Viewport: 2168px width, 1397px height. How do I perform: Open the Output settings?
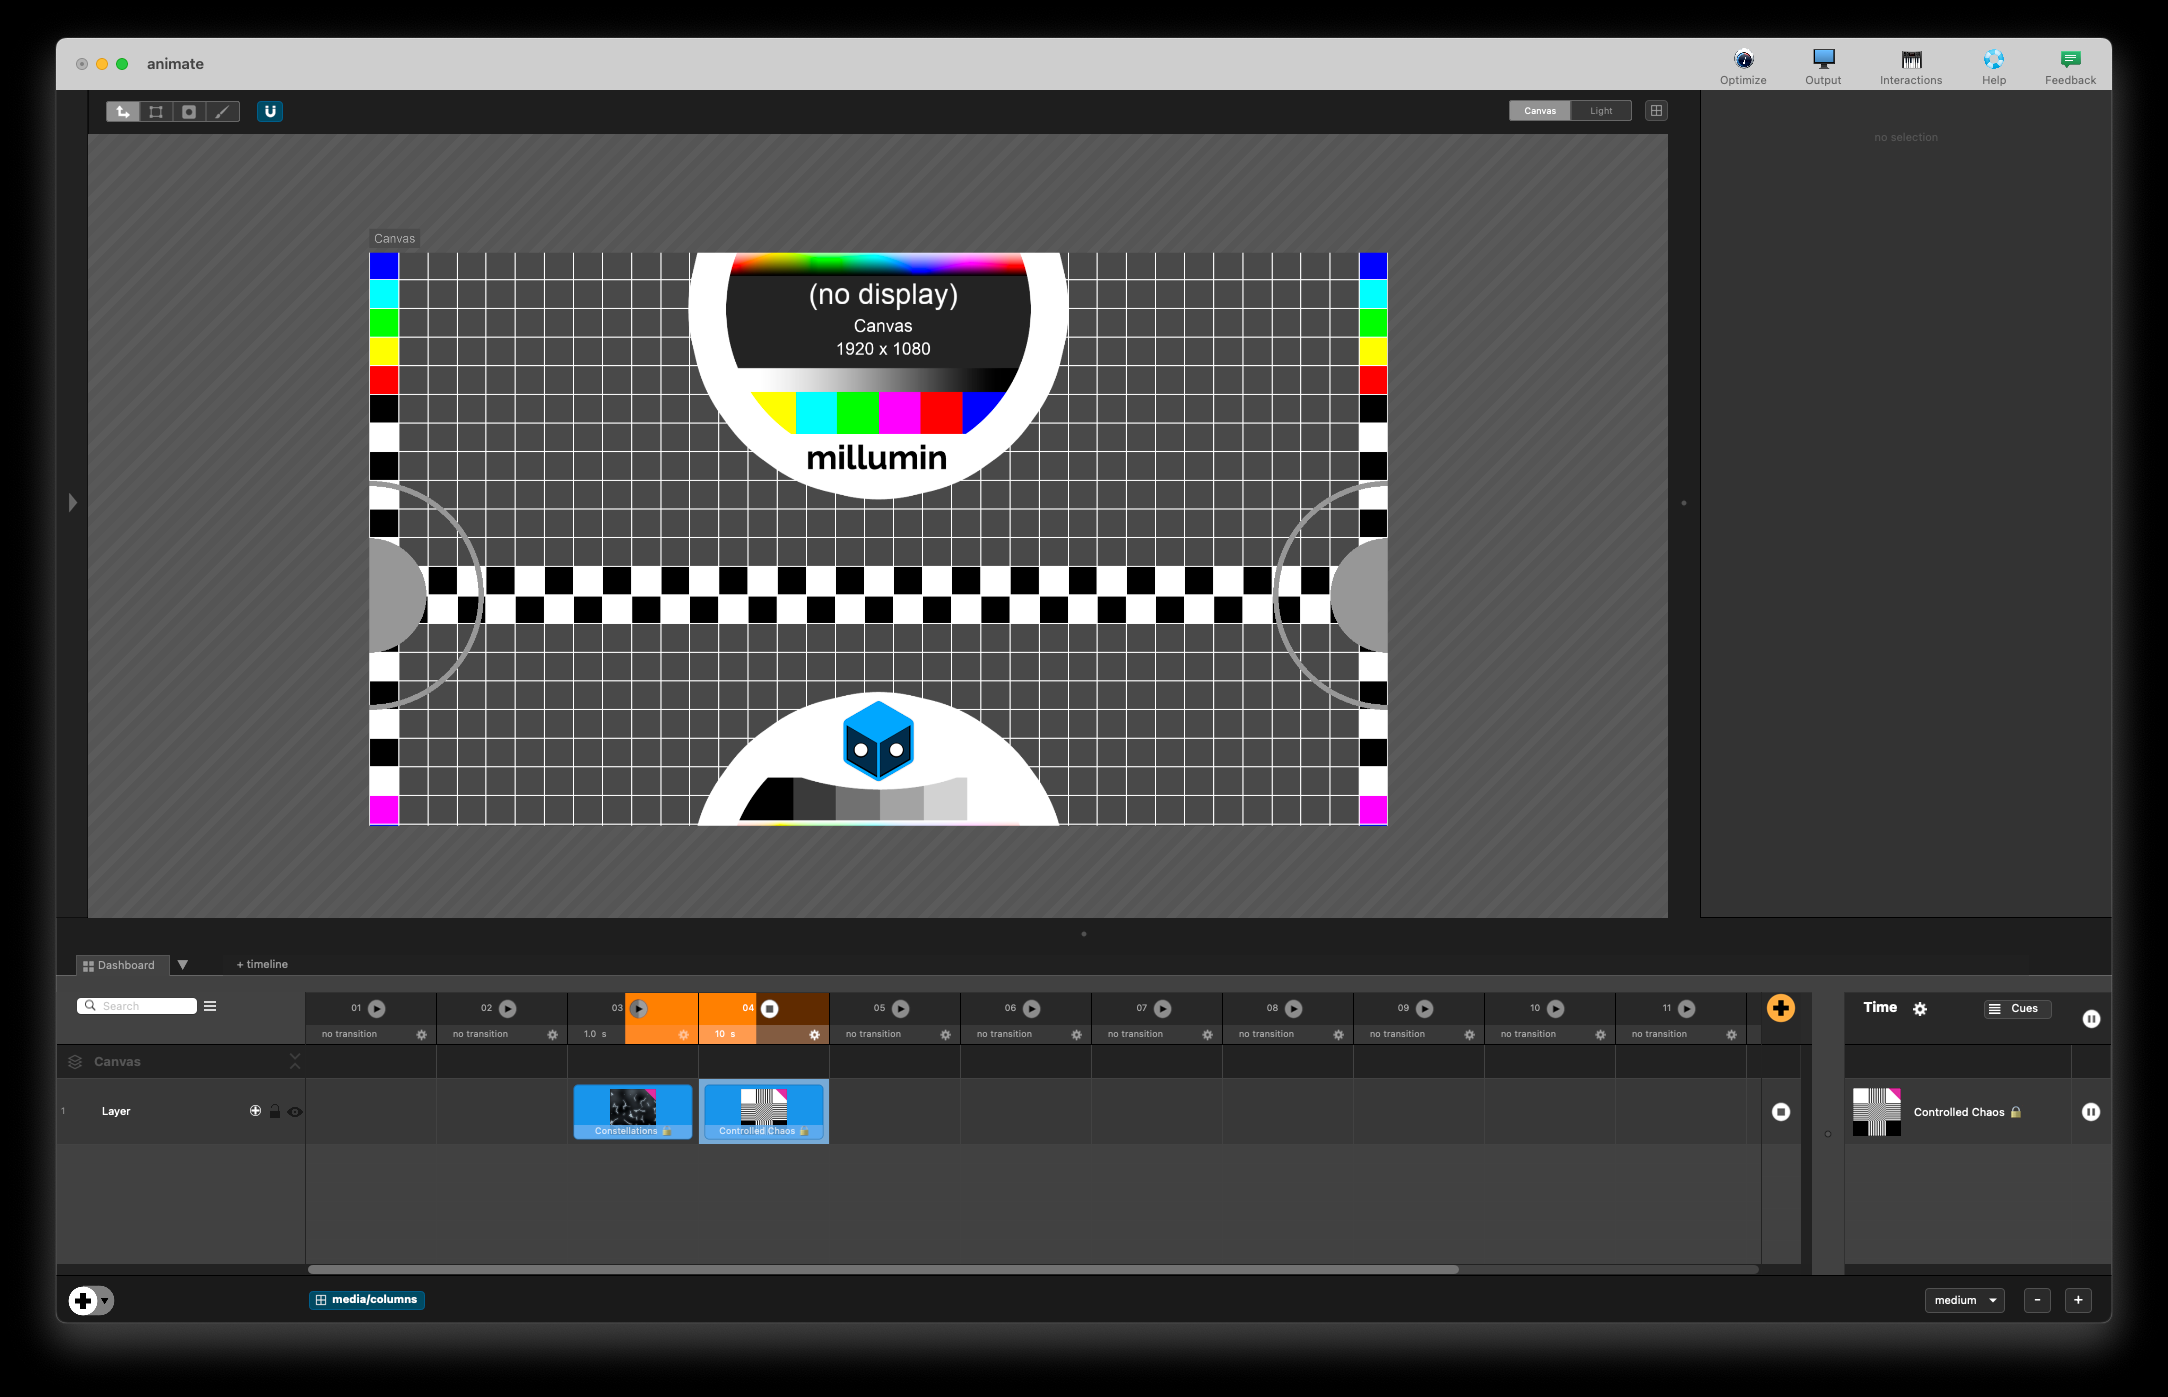point(1823,66)
